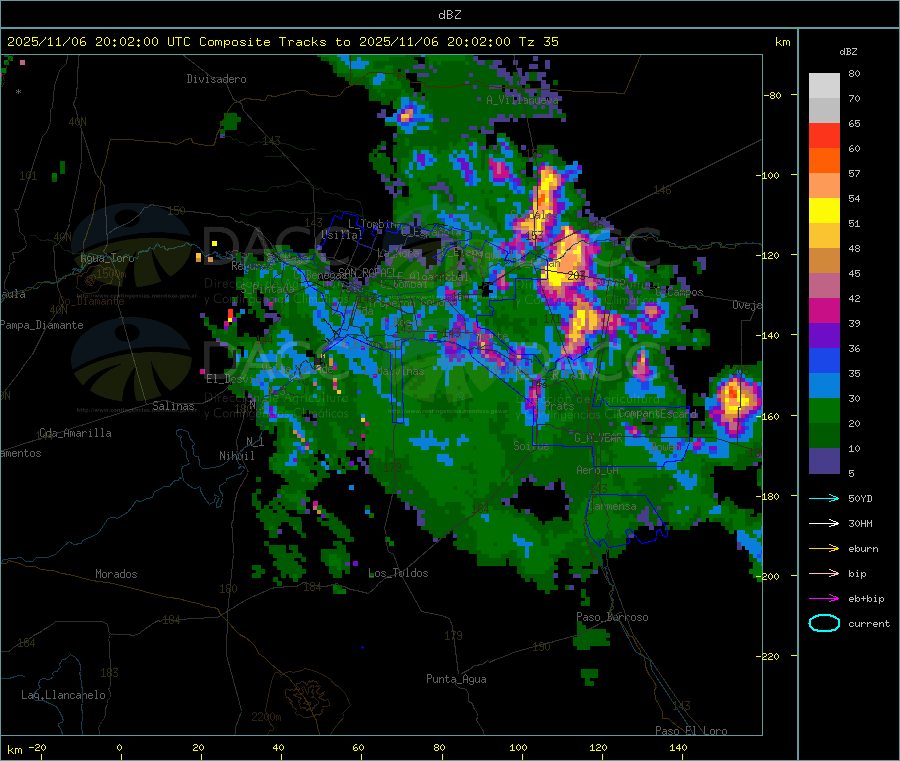
Task: Click the '140' tick on bottom km axis
Action: [x=678, y=748]
